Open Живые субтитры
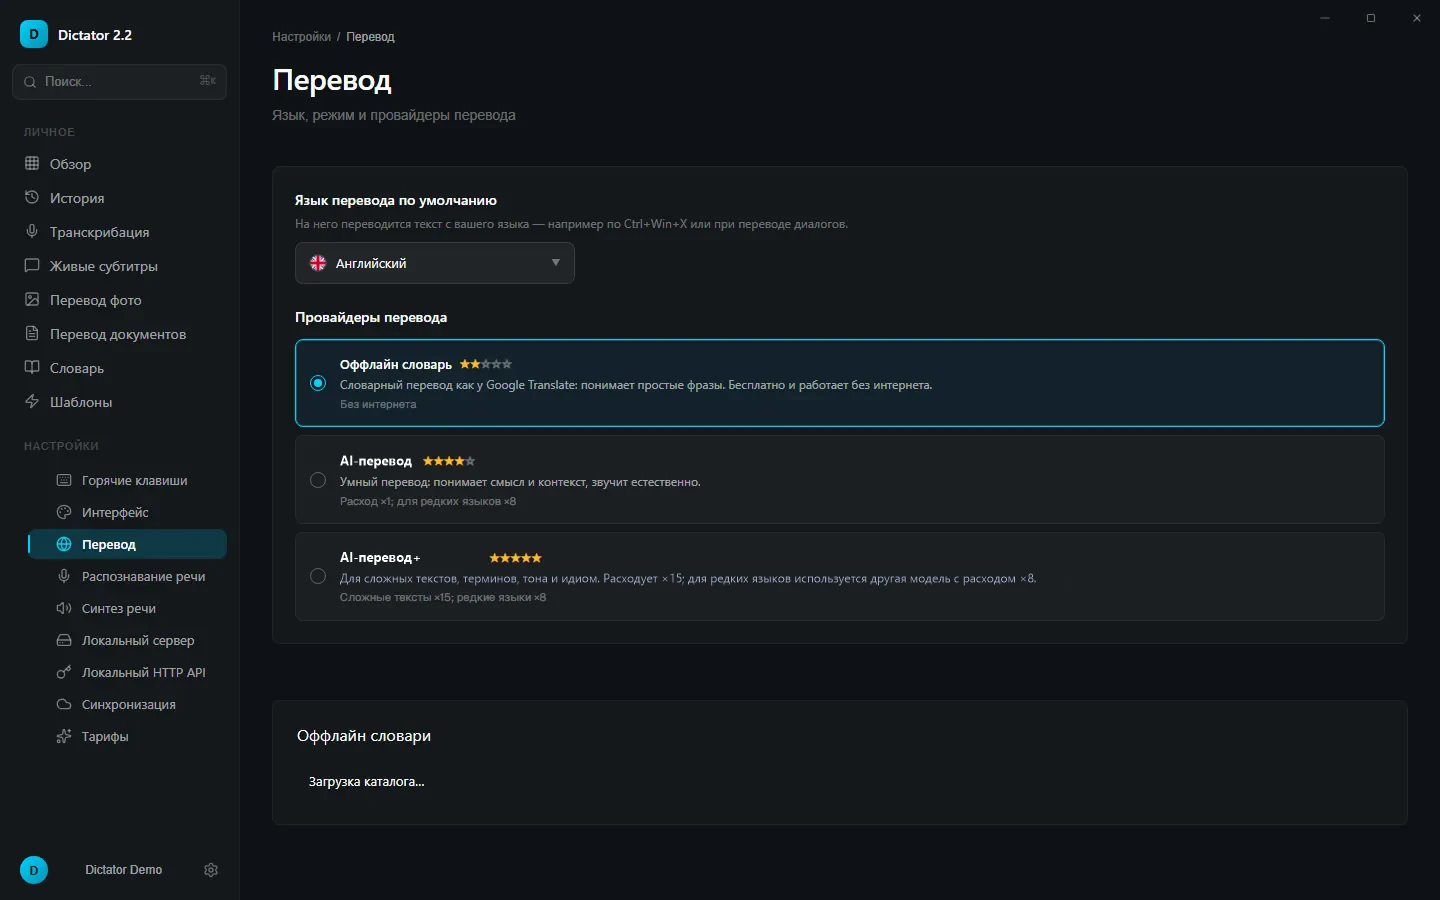The height and width of the screenshot is (900, 1440). click(x=120, y=265)
